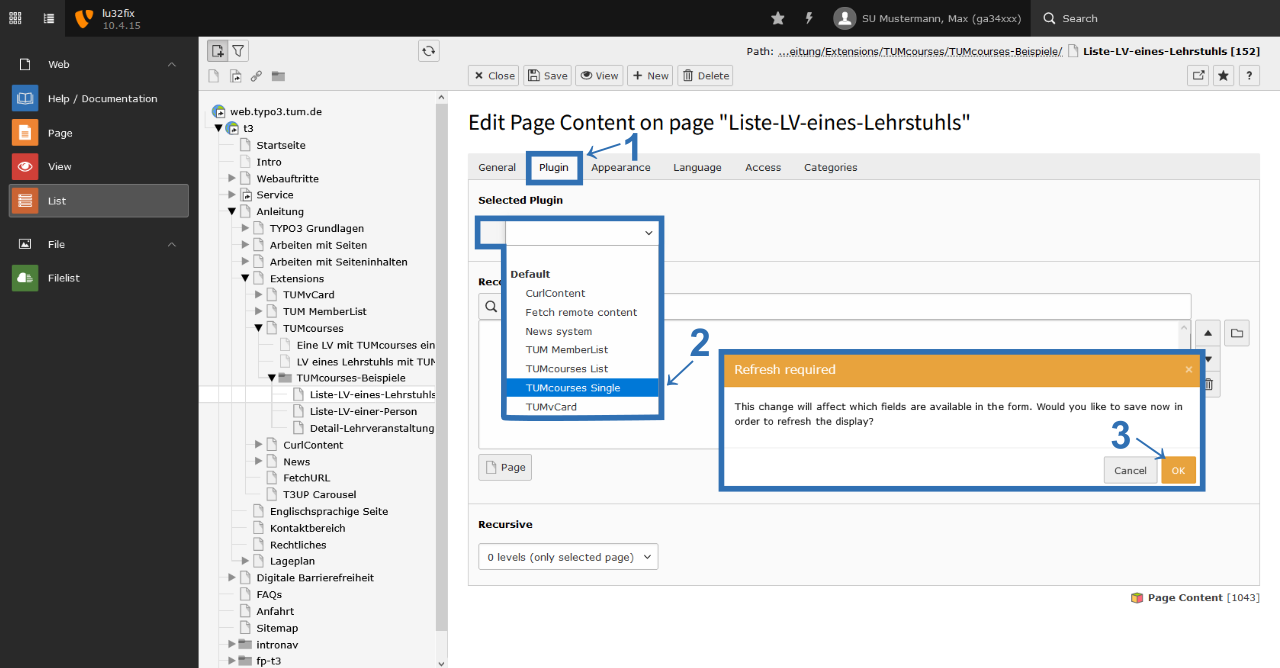Choose CurlContent plugin option
Viewport: 1280px width, 668px height.
582,293
